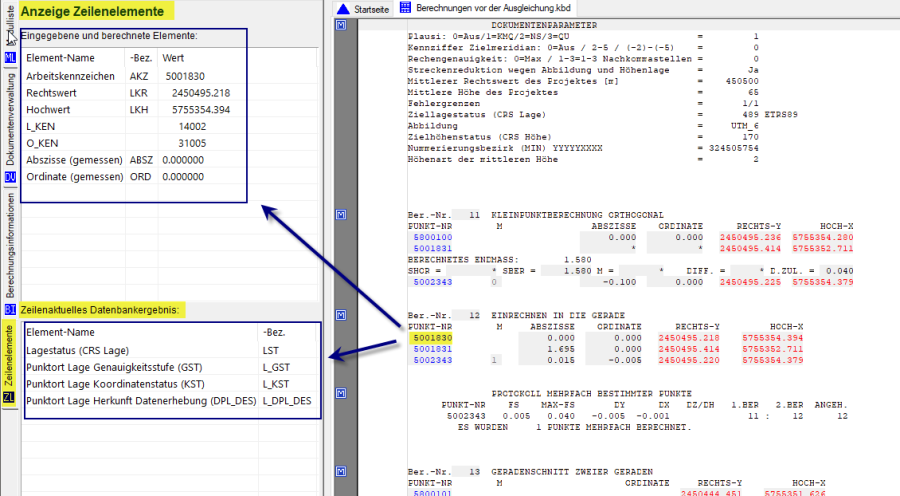Click the blue triangle Startseite icon
The height and width of the screenshot is (496, 900).
pos(344,8)
